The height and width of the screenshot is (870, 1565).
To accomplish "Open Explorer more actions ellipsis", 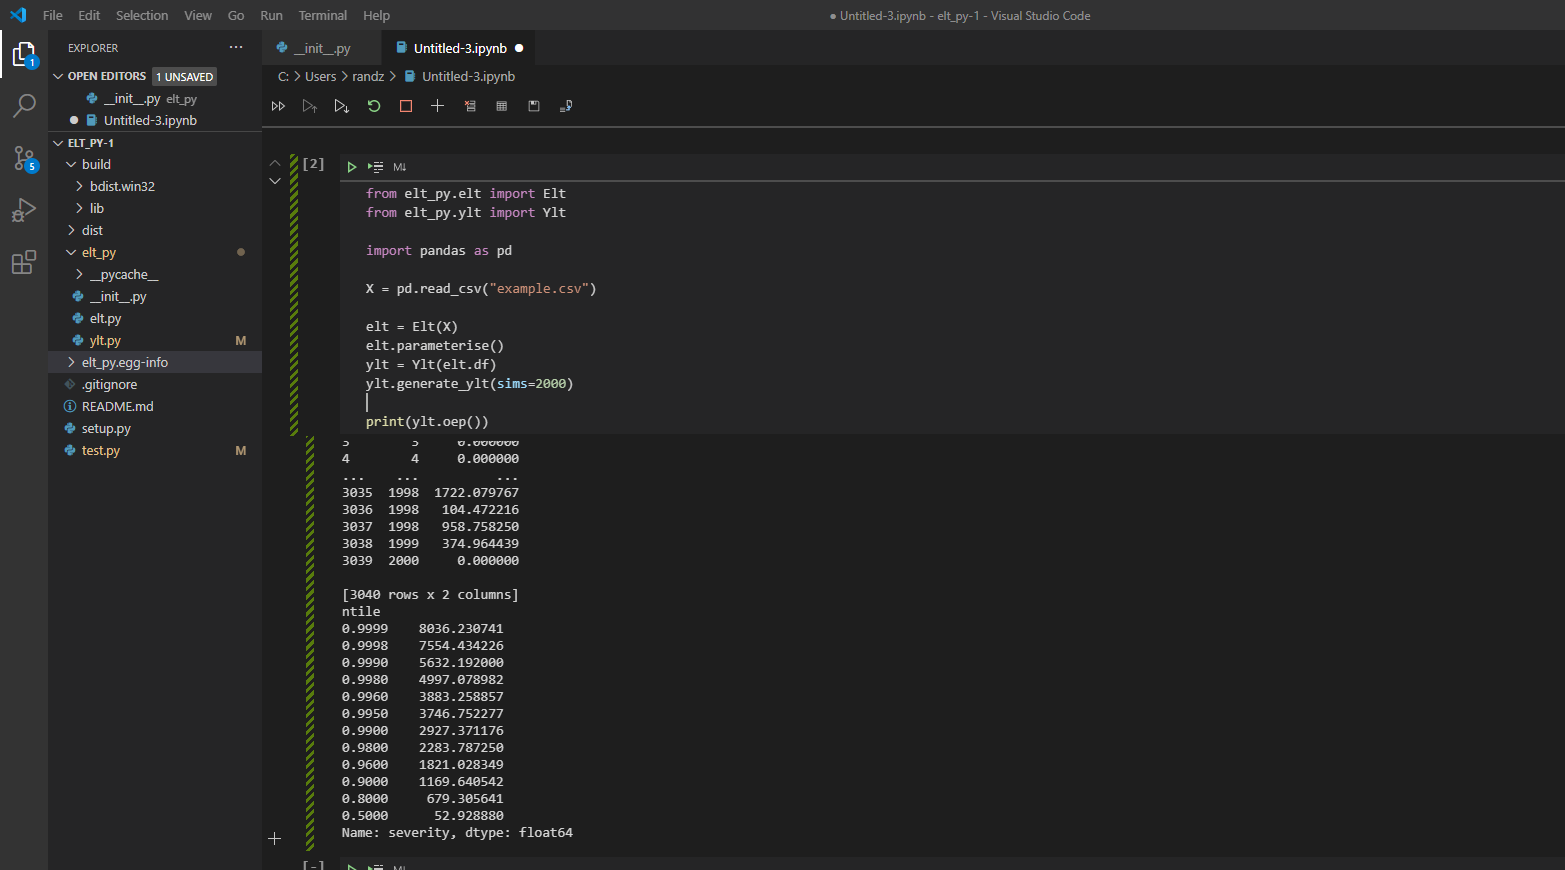I will (x=236, y=47).
